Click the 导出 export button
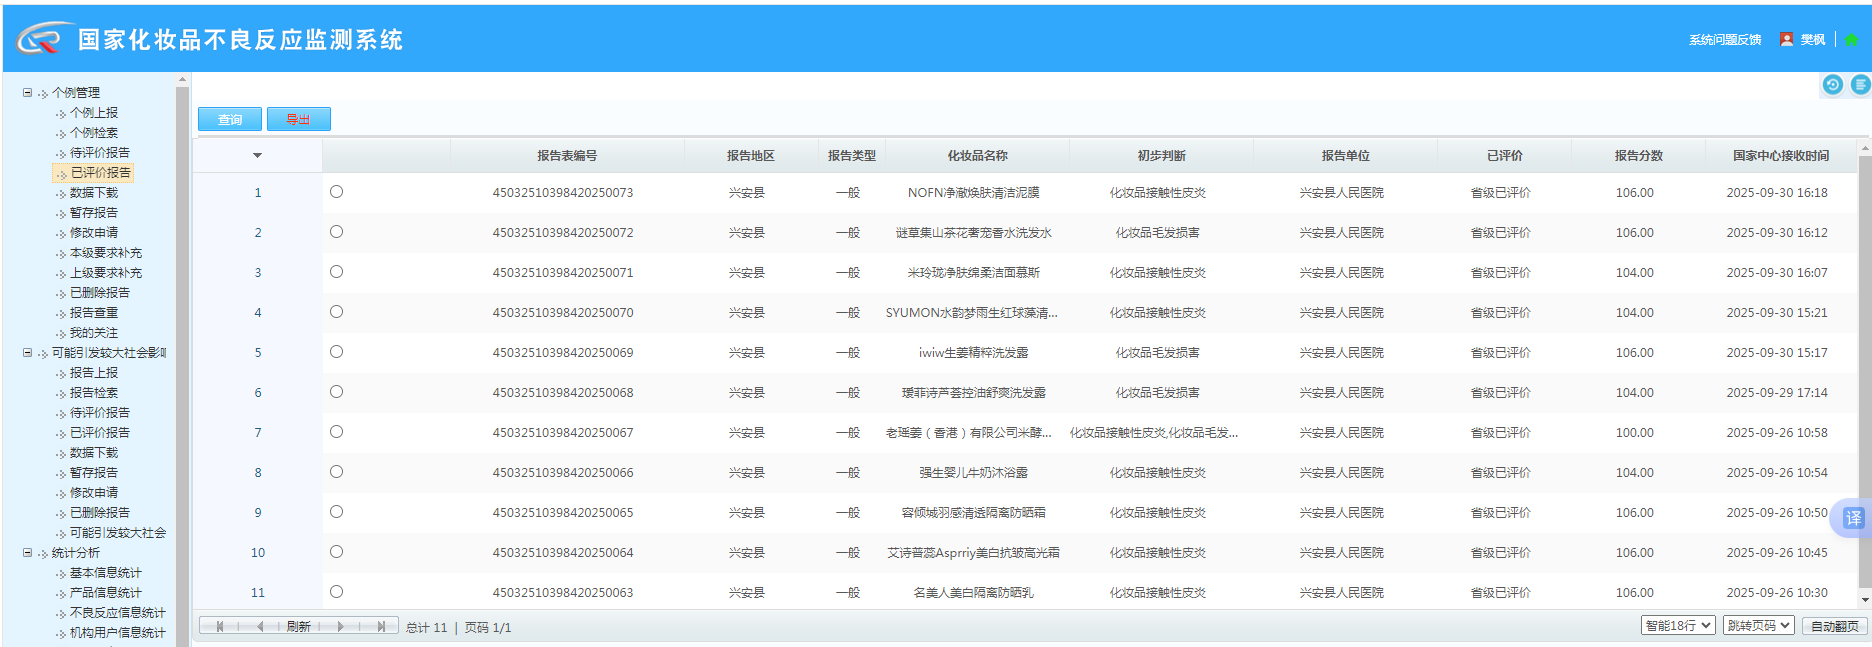This screenshot has height=647, width=1872. click(298, 120)
